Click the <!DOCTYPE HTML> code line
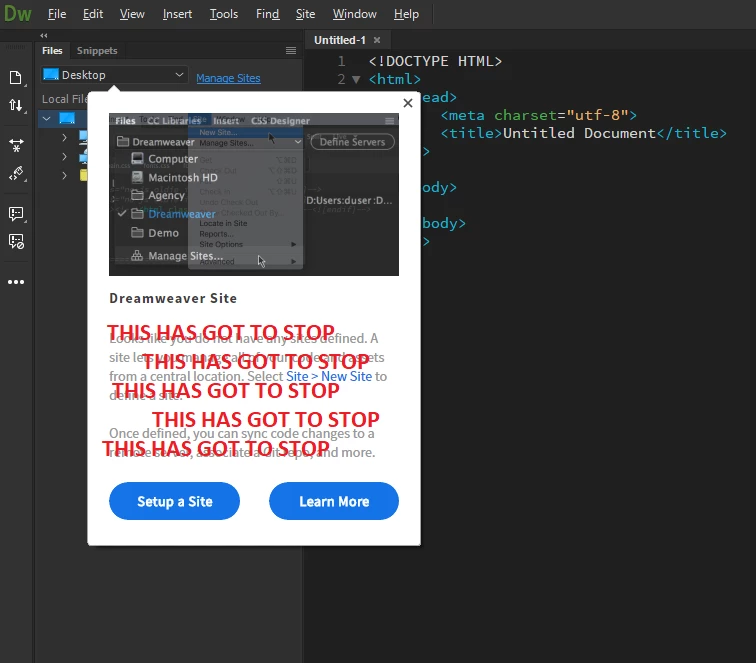756x663 pixels. pos(435,61)
